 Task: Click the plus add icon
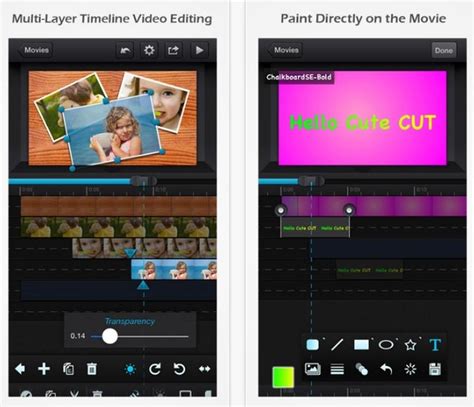click(x=44, y=369)
